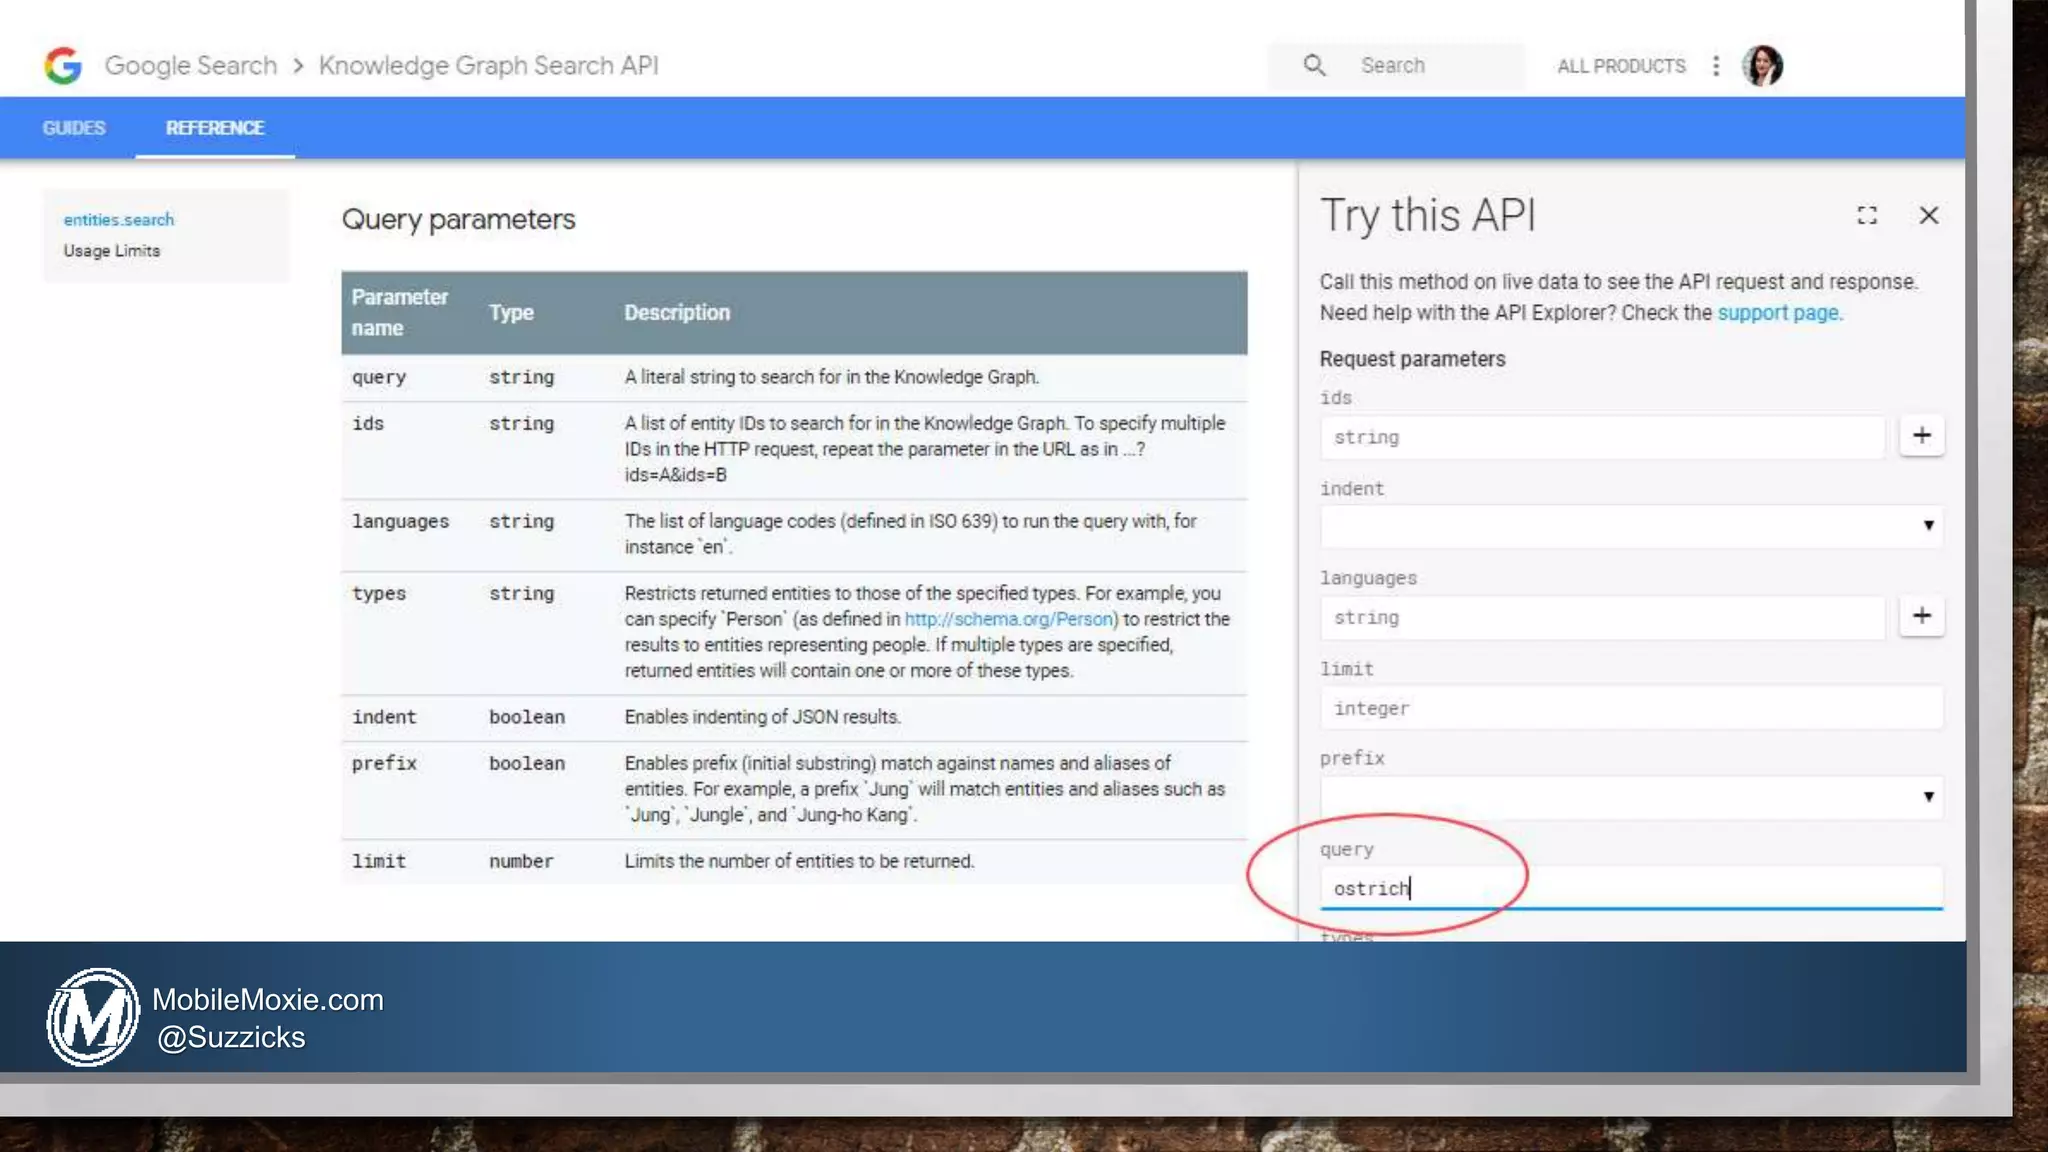Open the prefix dropdown
This screenshot has height=1152, width=2048.
coord(1630,797)
